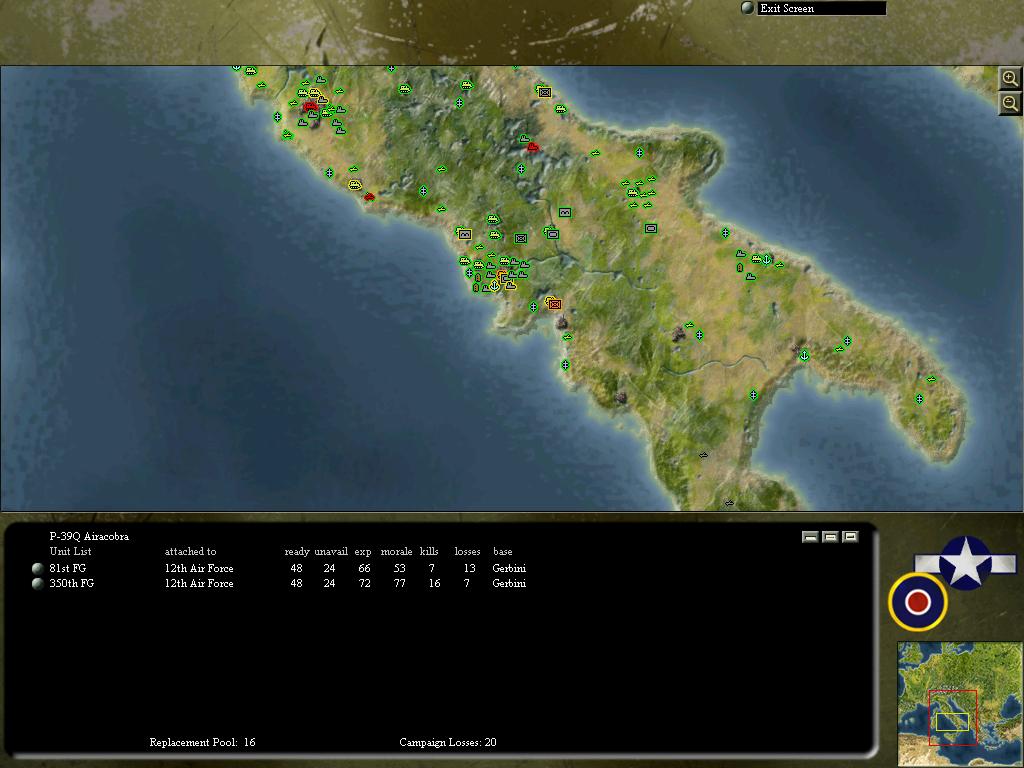
Task: Select the tank icon at the top center of the map
Action: 466,85
